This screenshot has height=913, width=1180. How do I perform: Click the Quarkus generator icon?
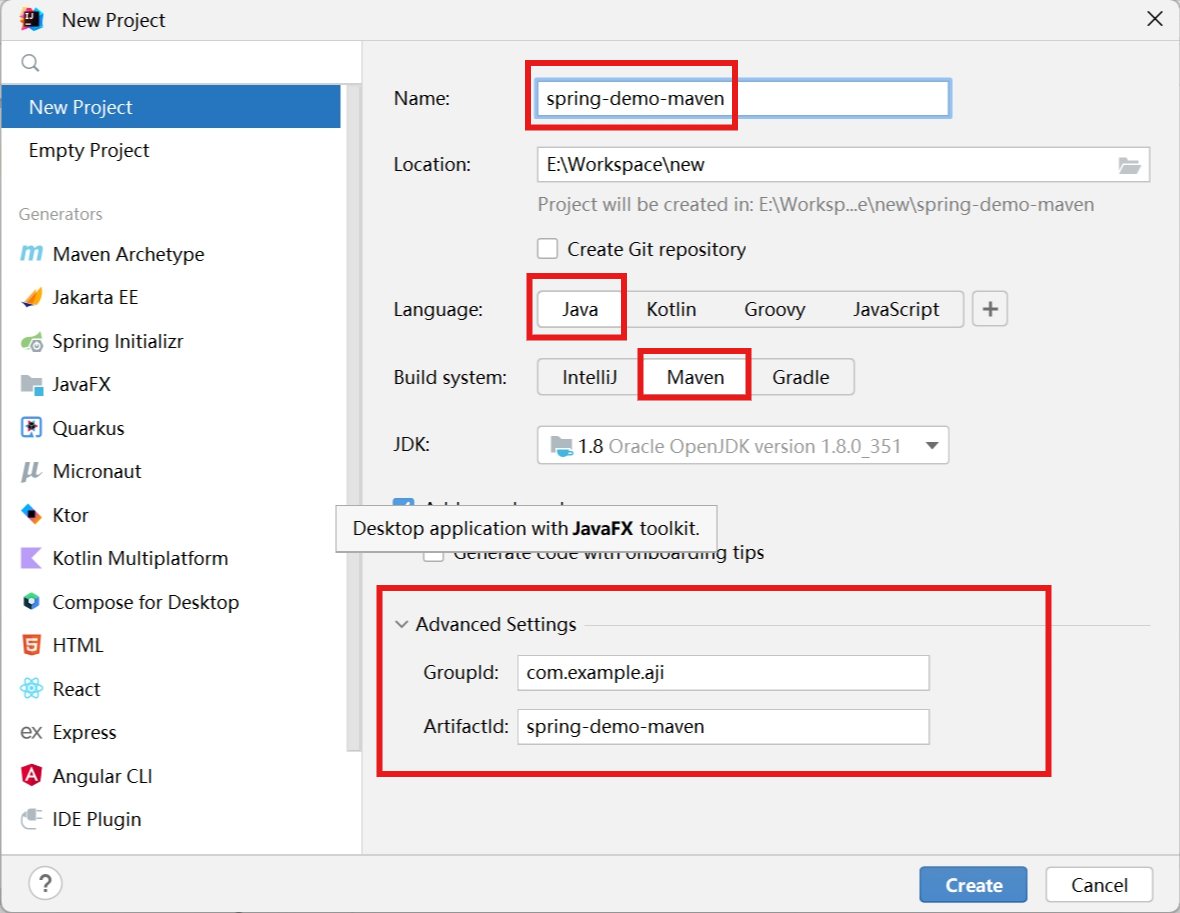(x=31, y=428)
